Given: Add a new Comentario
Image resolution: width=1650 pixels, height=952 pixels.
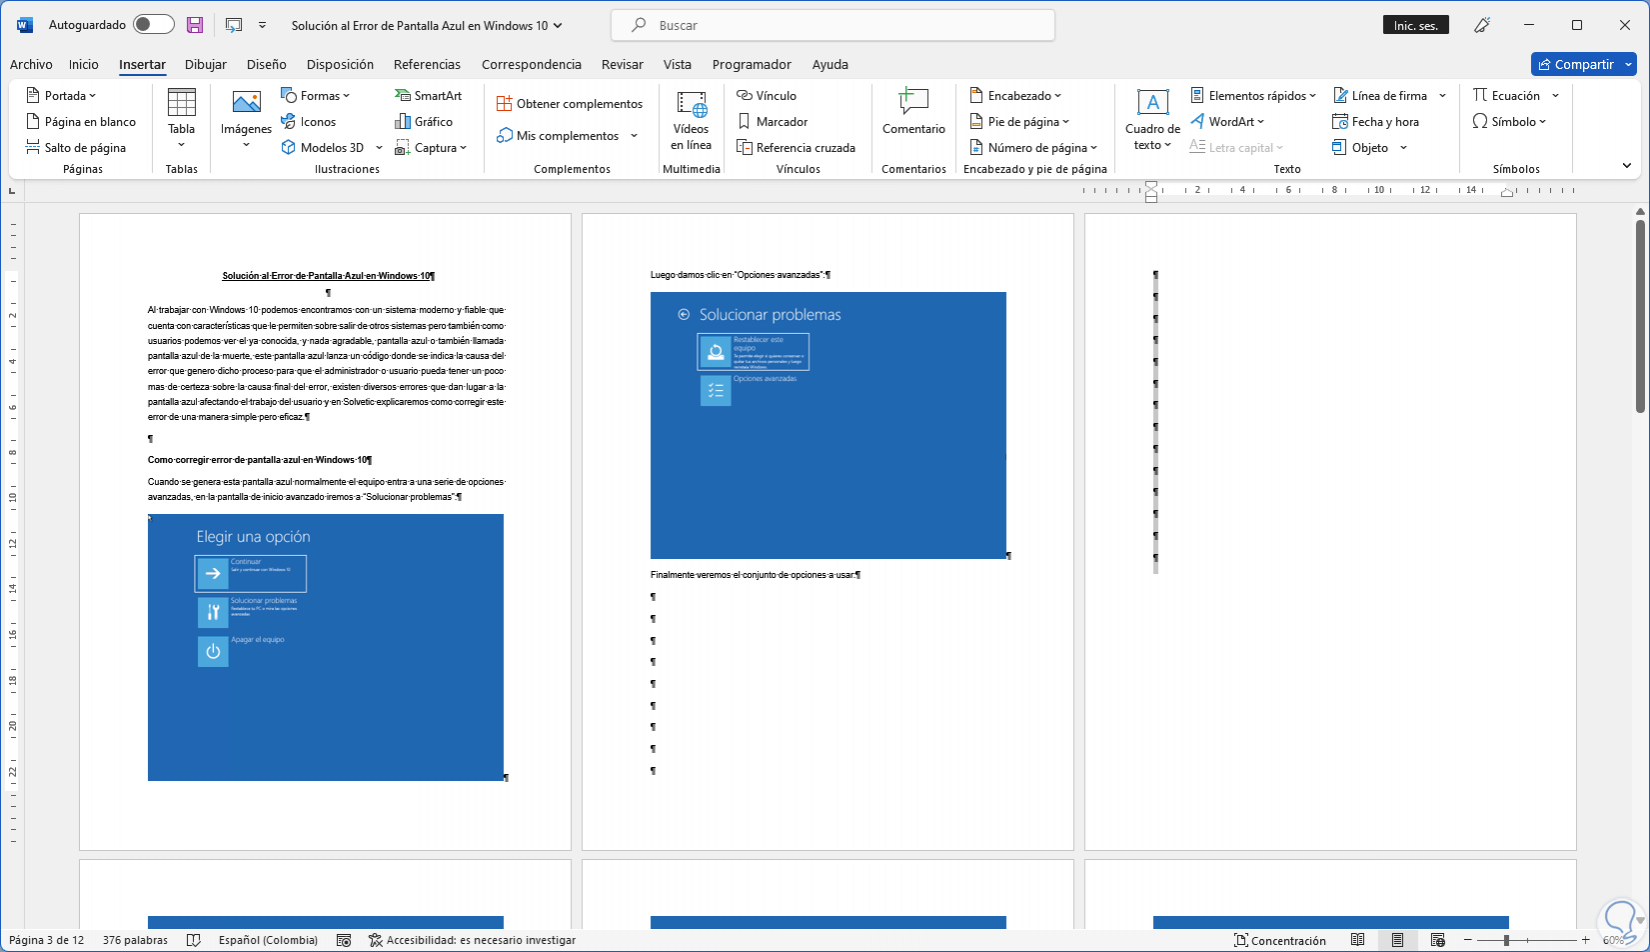Looking at the screenshot, I should tap(913, 112).
